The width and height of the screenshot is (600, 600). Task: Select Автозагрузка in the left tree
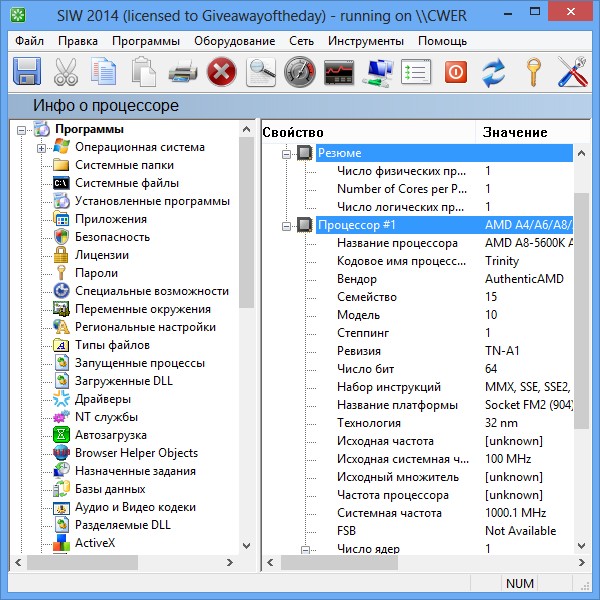coord(110,435)
